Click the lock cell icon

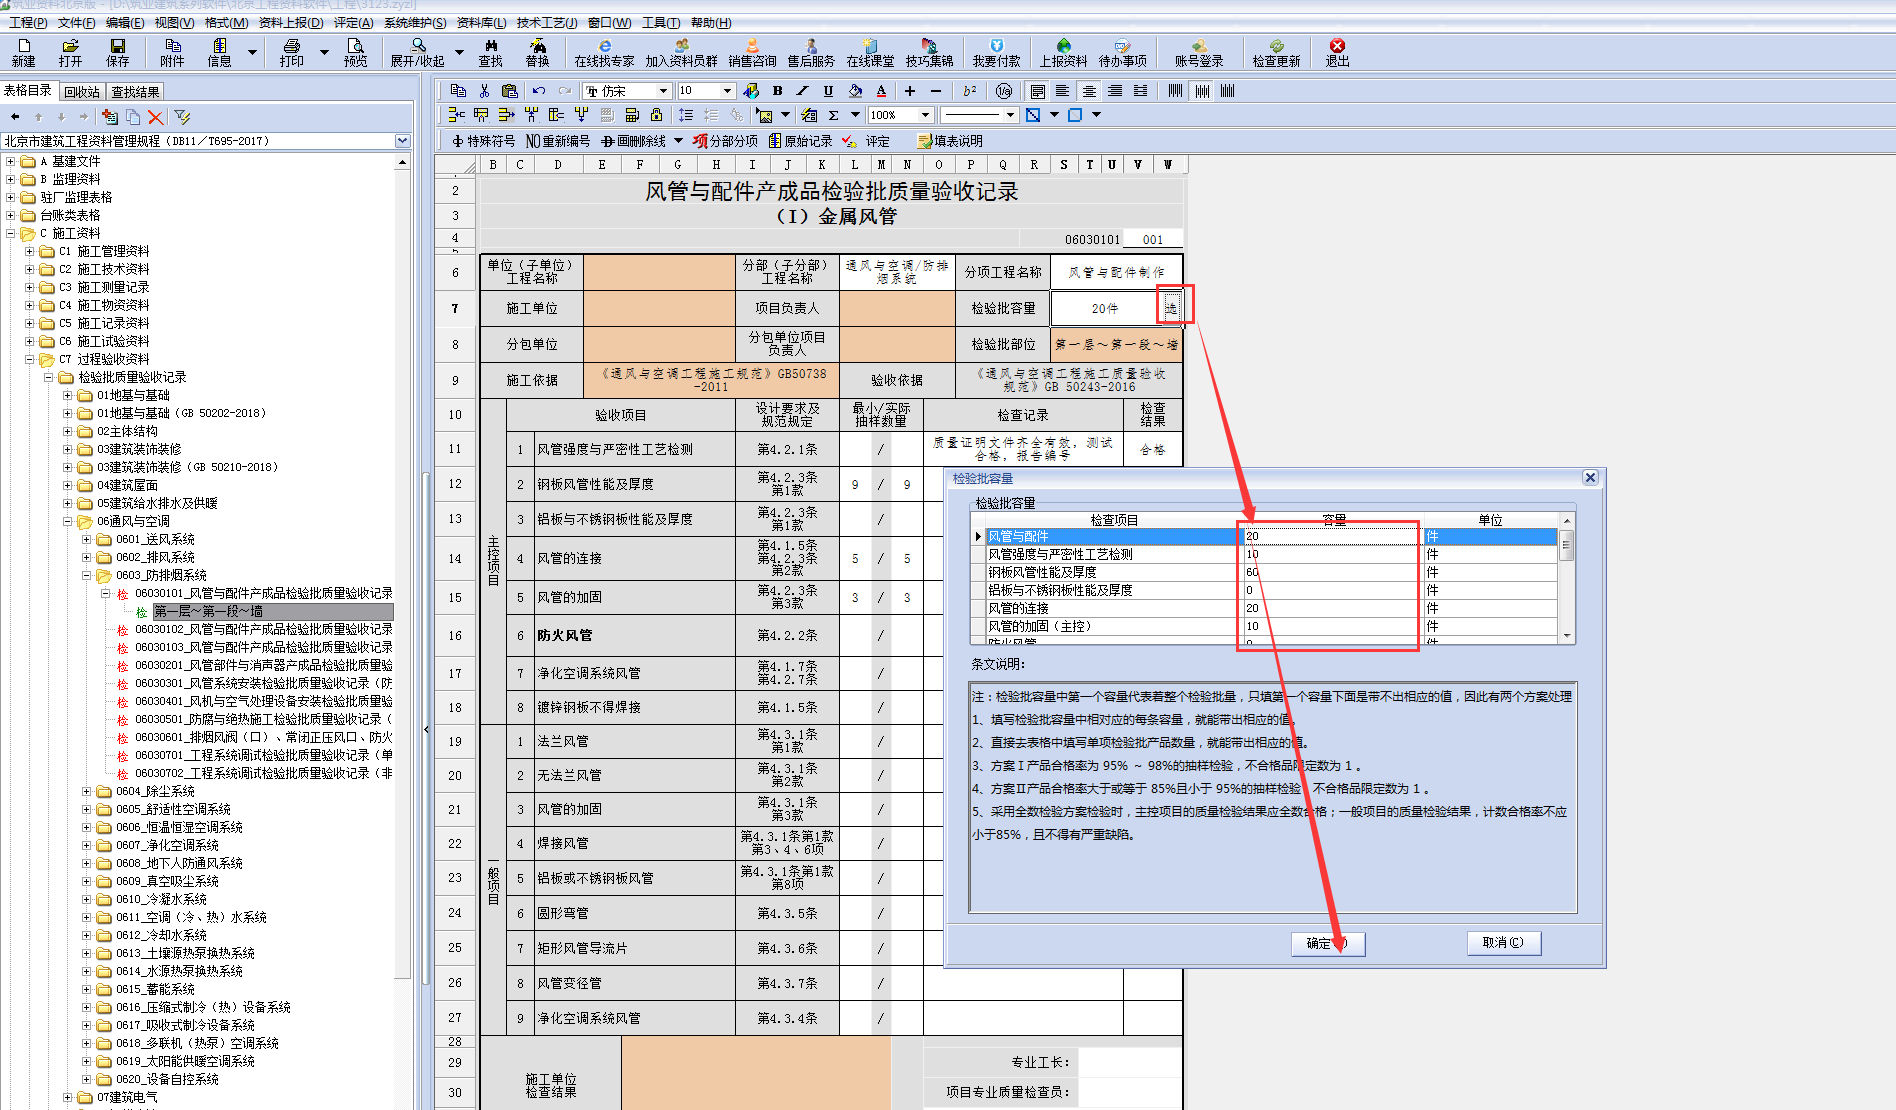(x=657, y=115)
